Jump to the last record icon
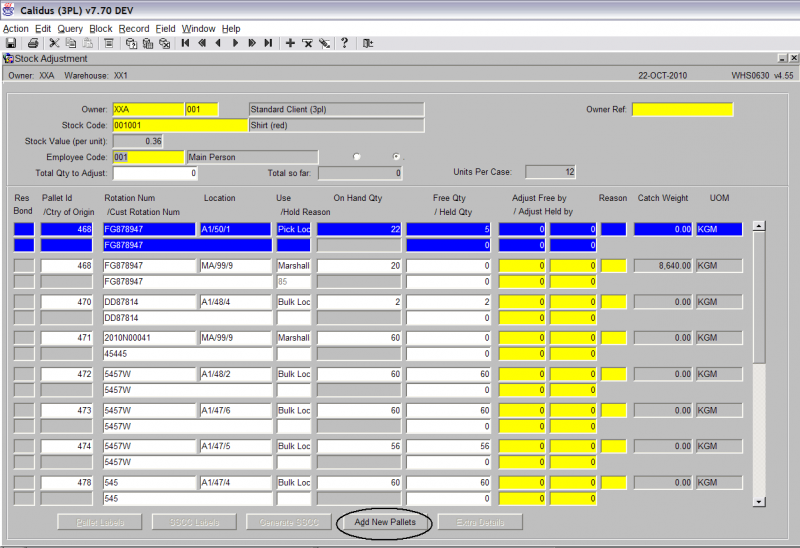 pyautogui.click(x=268, y=43)
